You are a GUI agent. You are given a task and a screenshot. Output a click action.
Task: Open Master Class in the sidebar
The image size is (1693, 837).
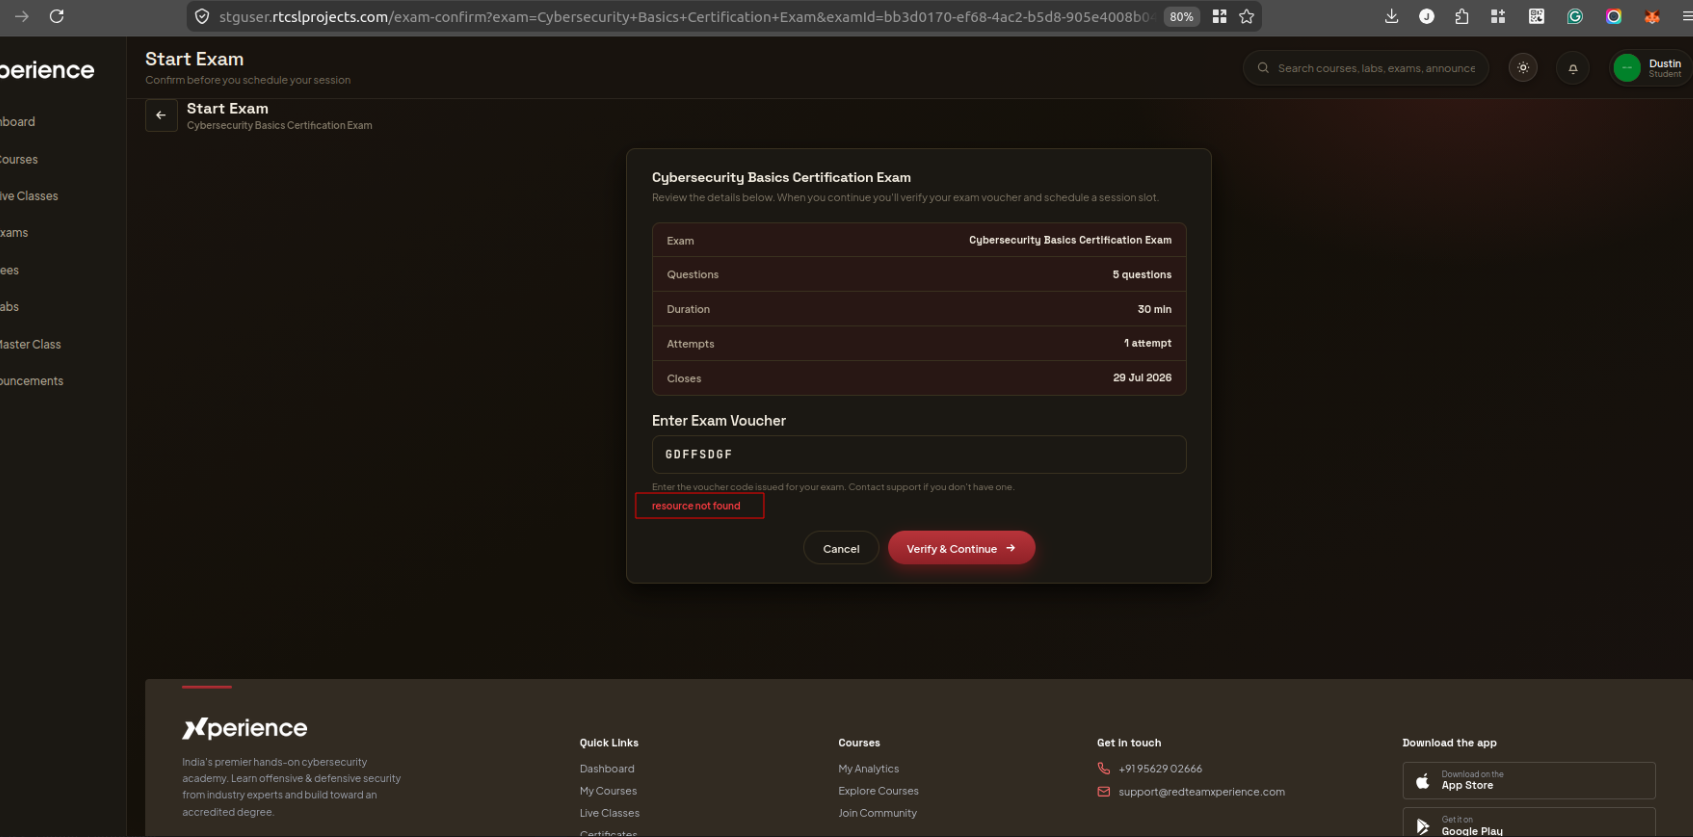pos(31,345)
